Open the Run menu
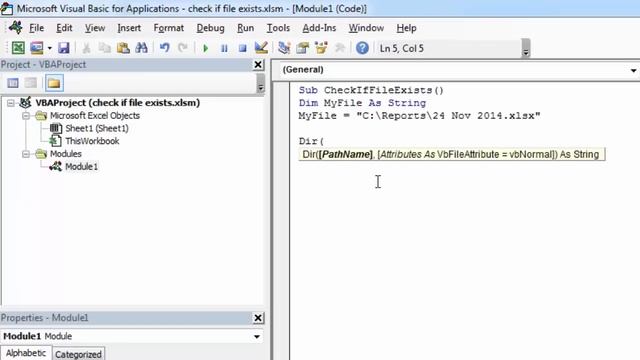The image size is (640, 360). tap(245, 28)
